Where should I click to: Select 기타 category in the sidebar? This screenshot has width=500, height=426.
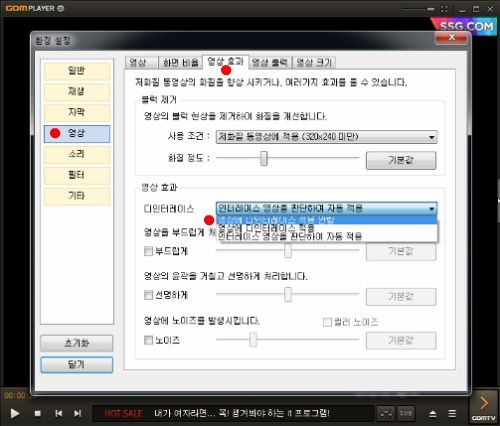pyautogui.click(x=77, y=196)
